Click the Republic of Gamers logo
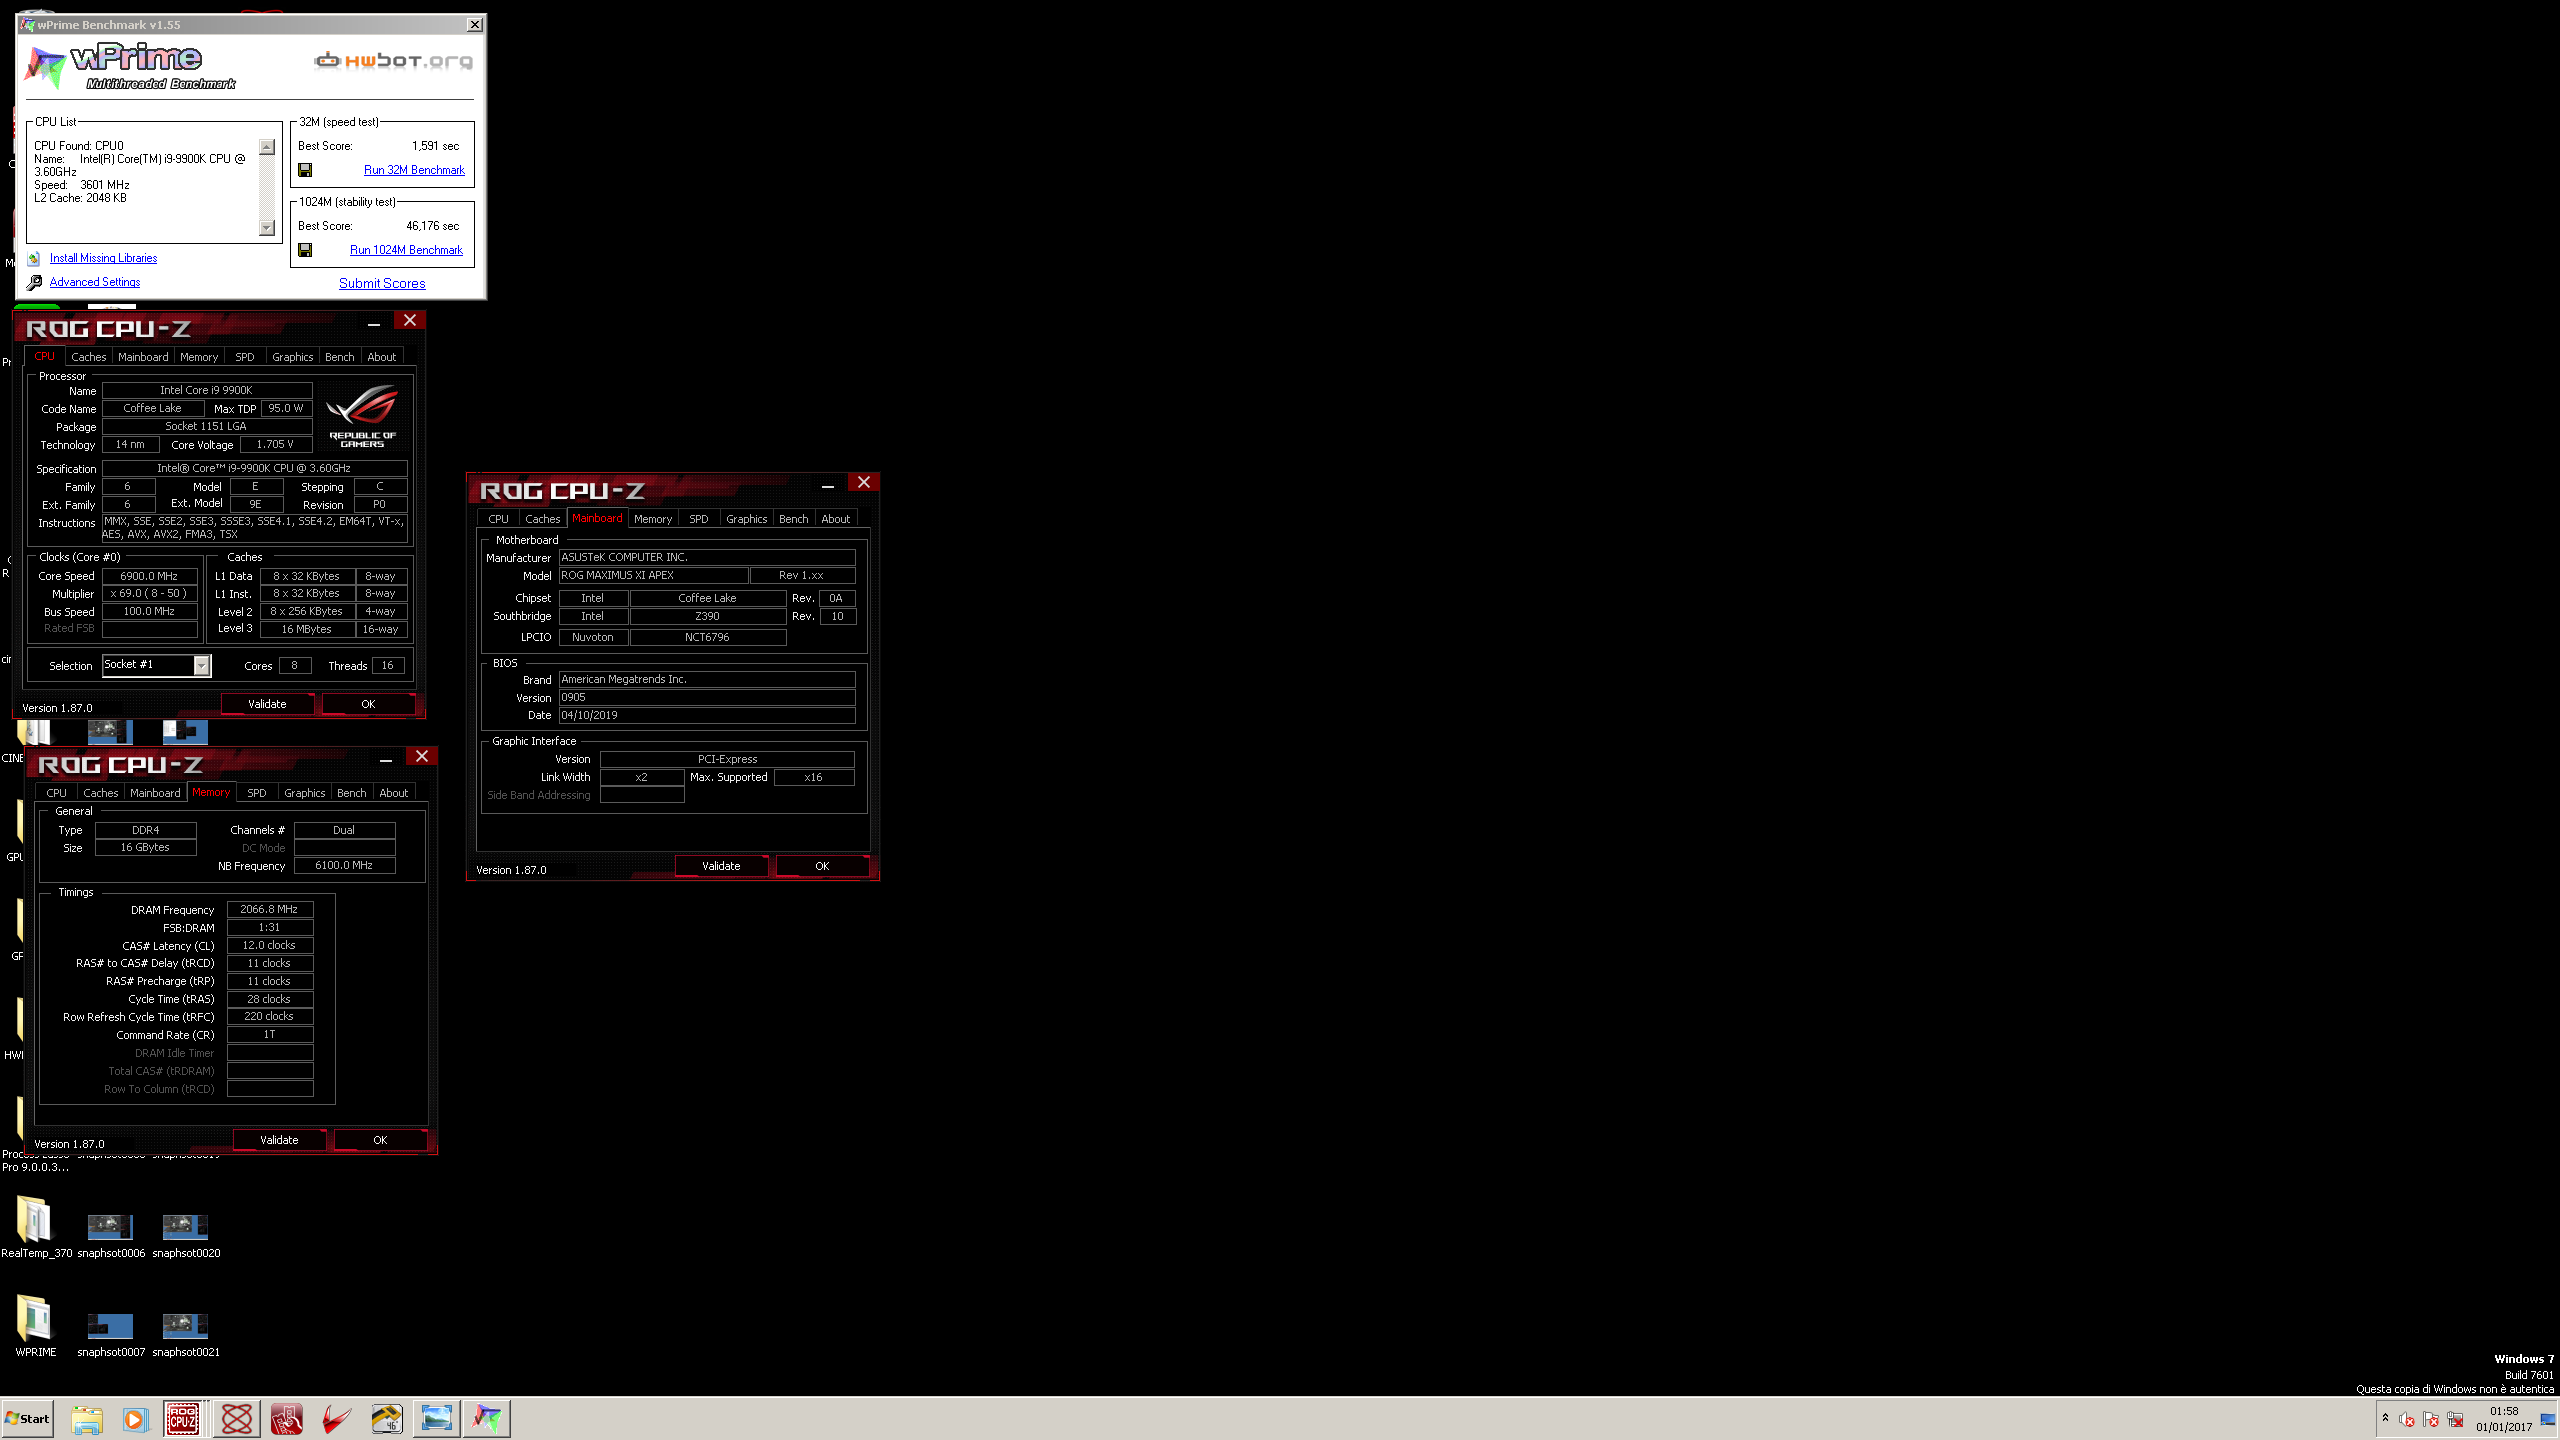This screenshot has height=1440, width=2560. tap(362, 416)
